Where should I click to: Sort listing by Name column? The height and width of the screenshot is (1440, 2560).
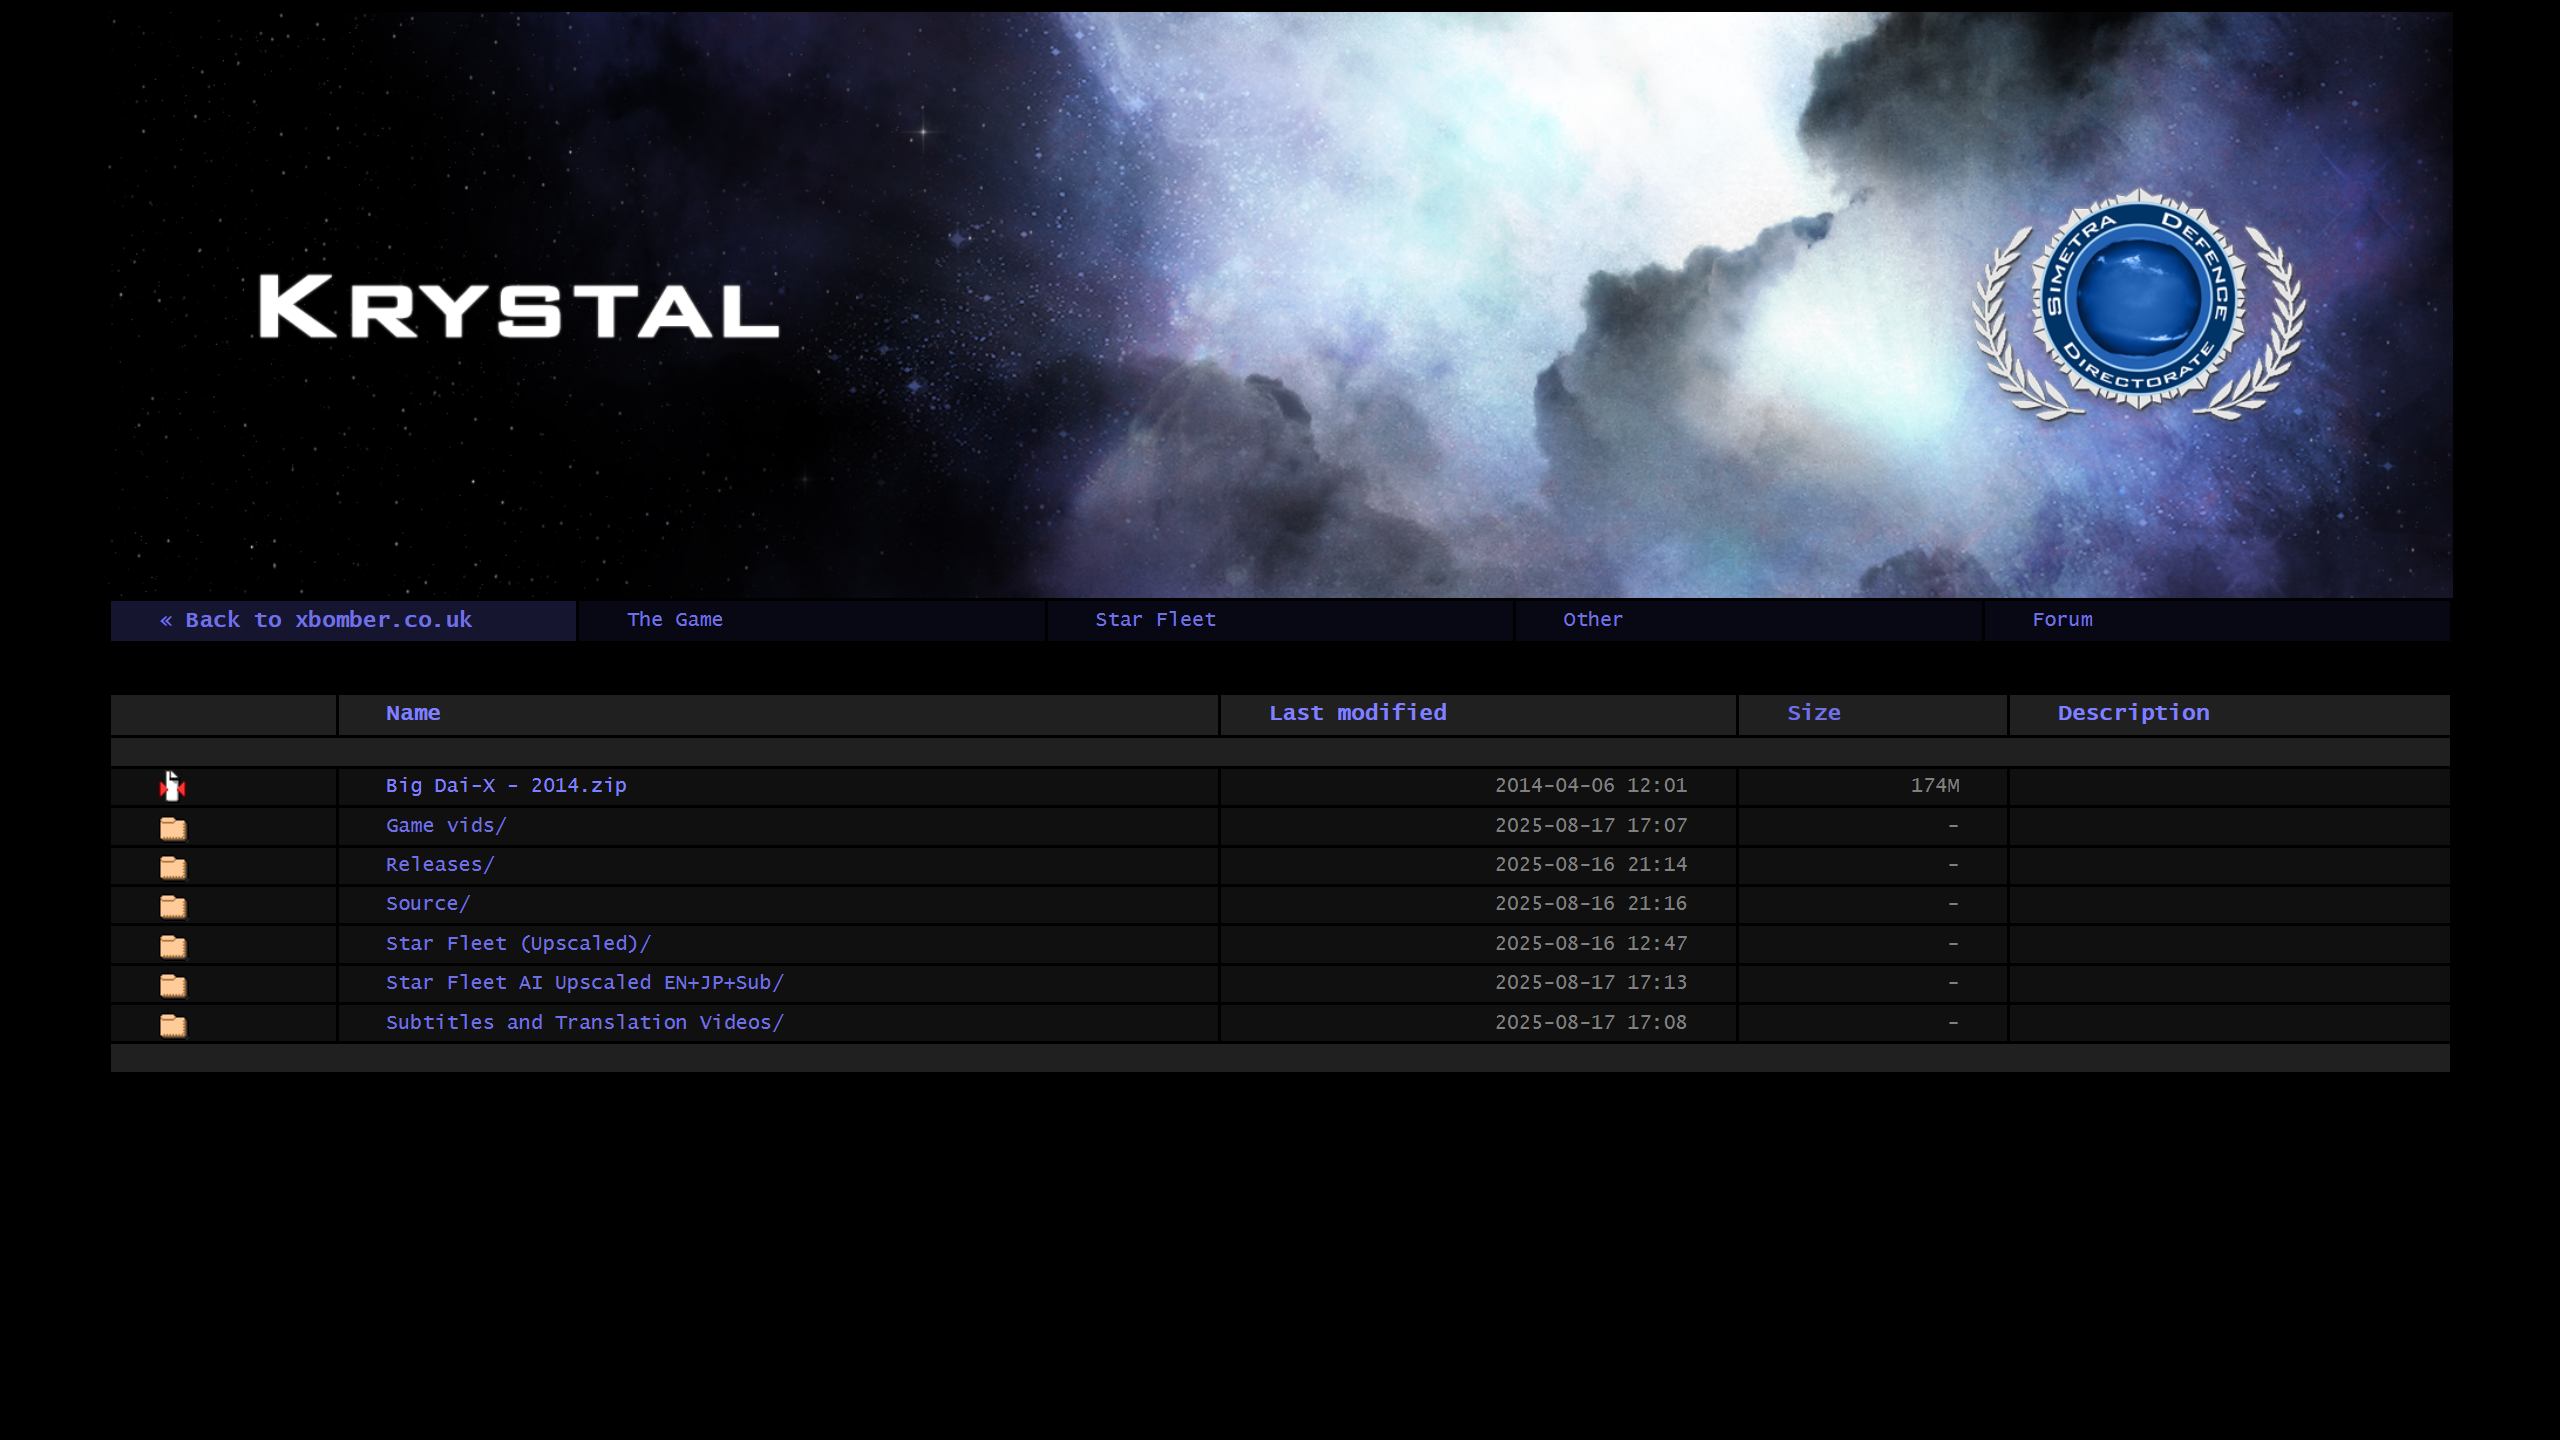click(413, 713)
